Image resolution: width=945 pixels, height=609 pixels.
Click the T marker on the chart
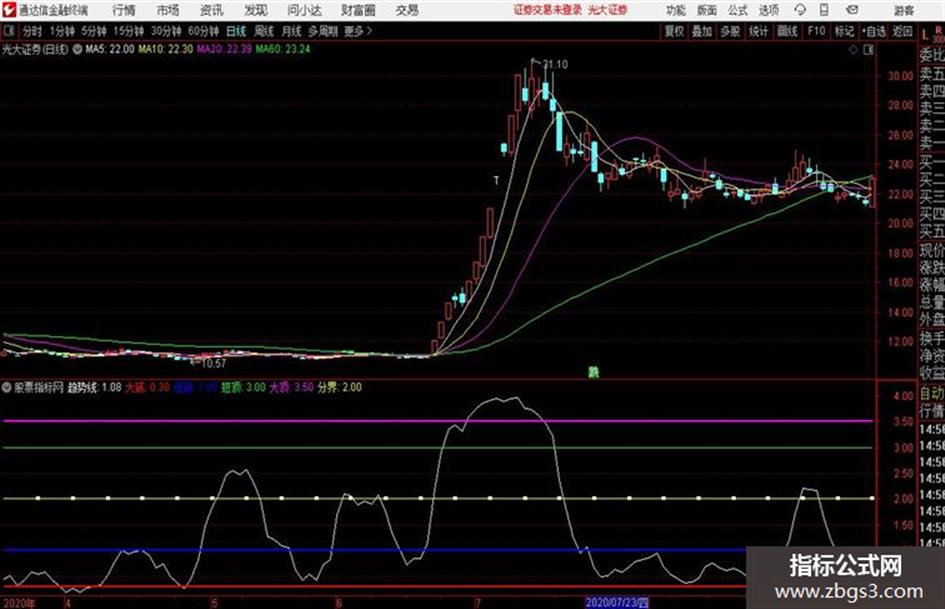coord(496,180)
